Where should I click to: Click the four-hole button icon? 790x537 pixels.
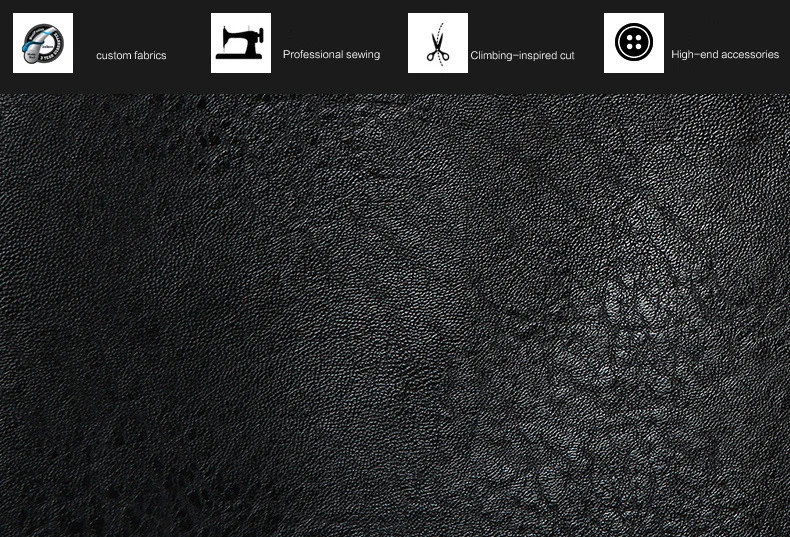[x=634, y=43]
